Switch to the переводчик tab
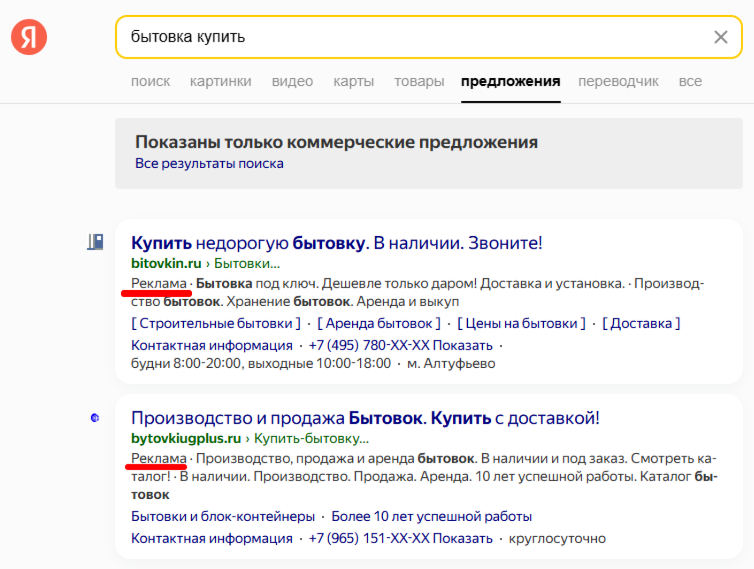The image size is (754, 569). coord(618,81)
